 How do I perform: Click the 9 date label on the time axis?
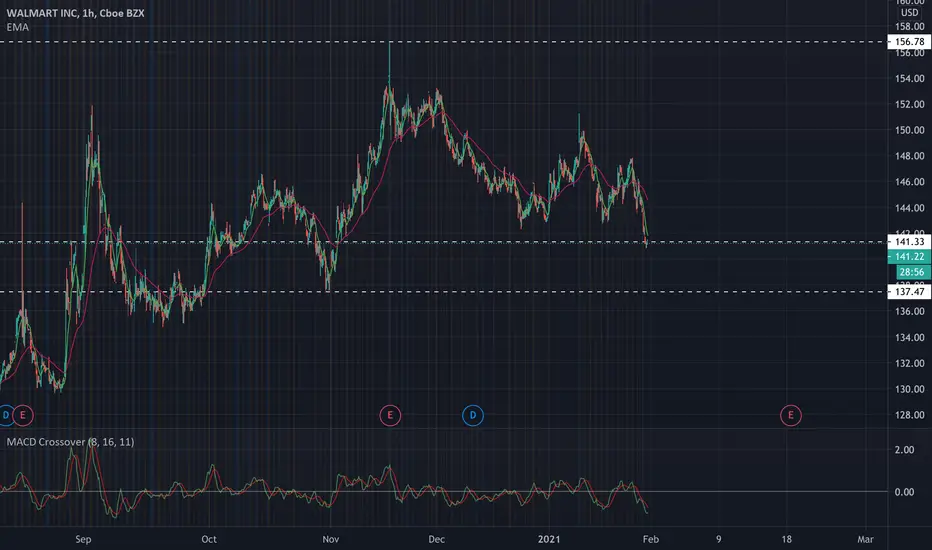tap(719, 539)
